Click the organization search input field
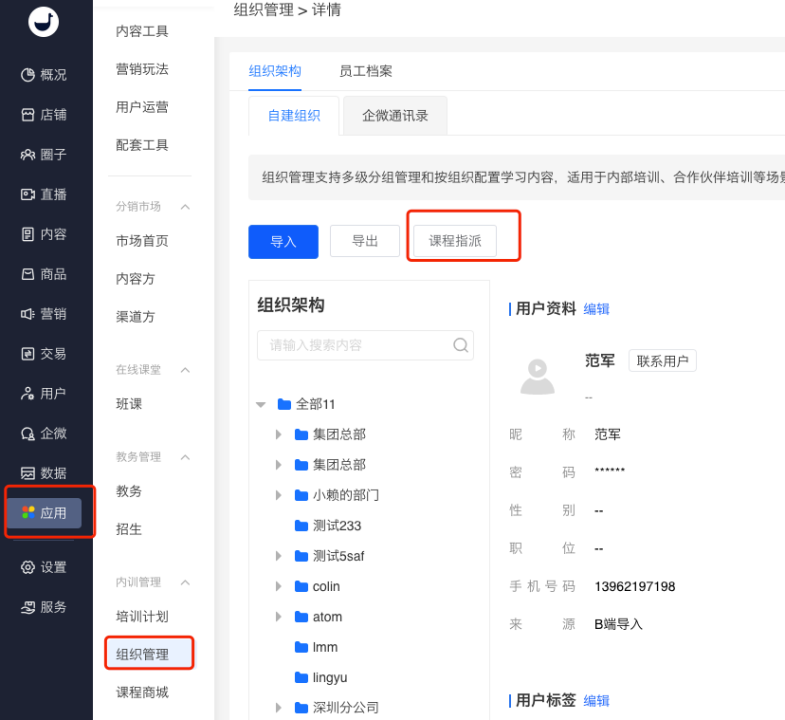 pyautogui.click(x=355, y=345)
